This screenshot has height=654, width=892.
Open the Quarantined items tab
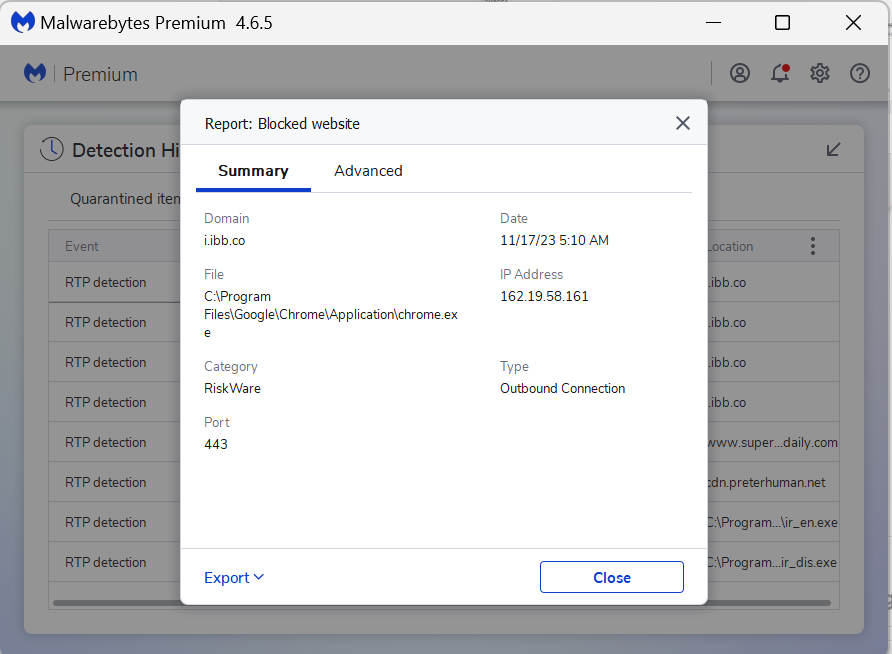[x=125, y=198]
